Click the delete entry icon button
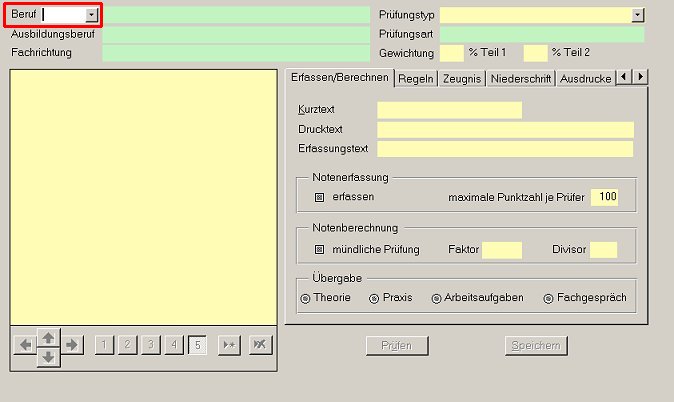 pyautogui.click(x=260, y=345)
